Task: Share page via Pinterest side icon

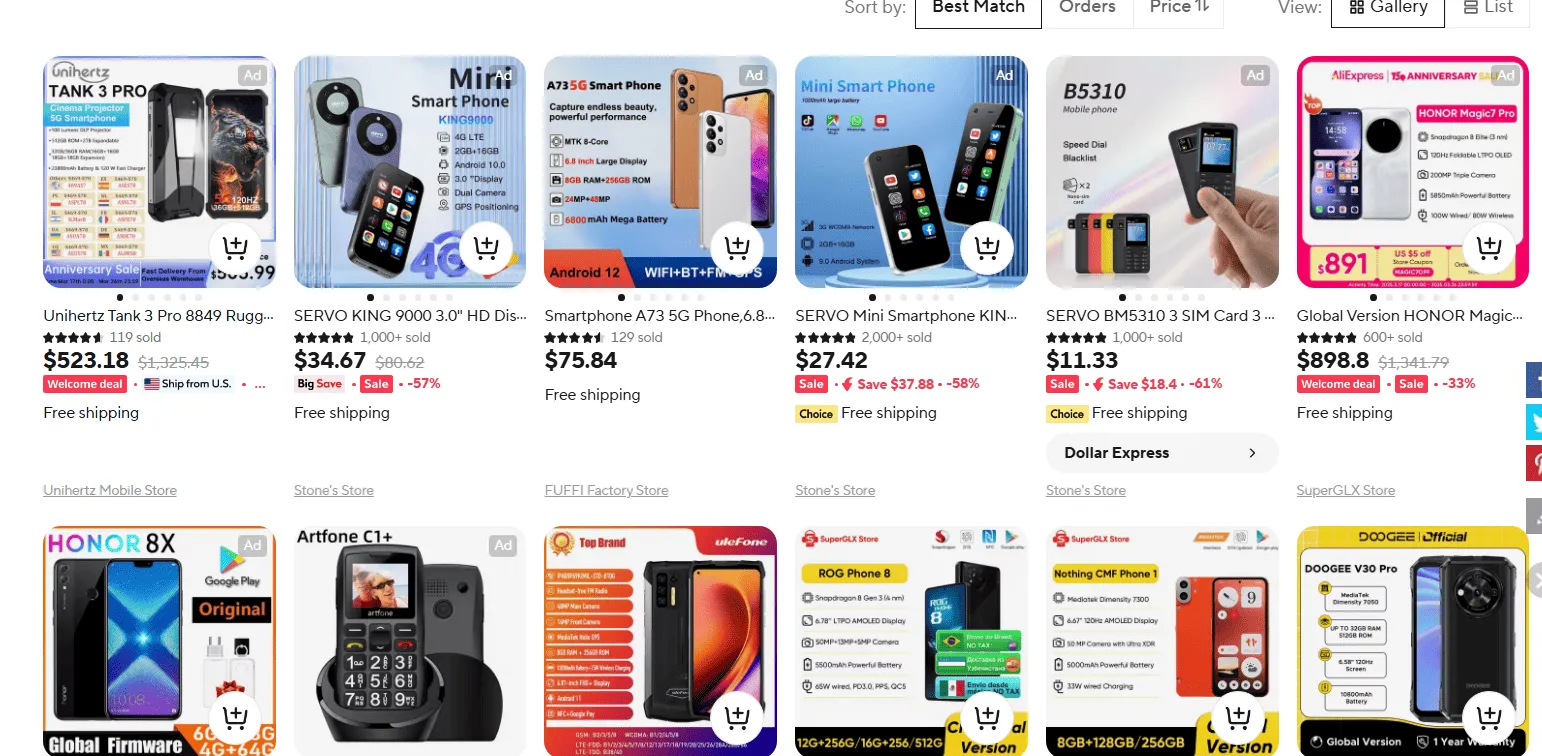Action: click(1534, 464)
